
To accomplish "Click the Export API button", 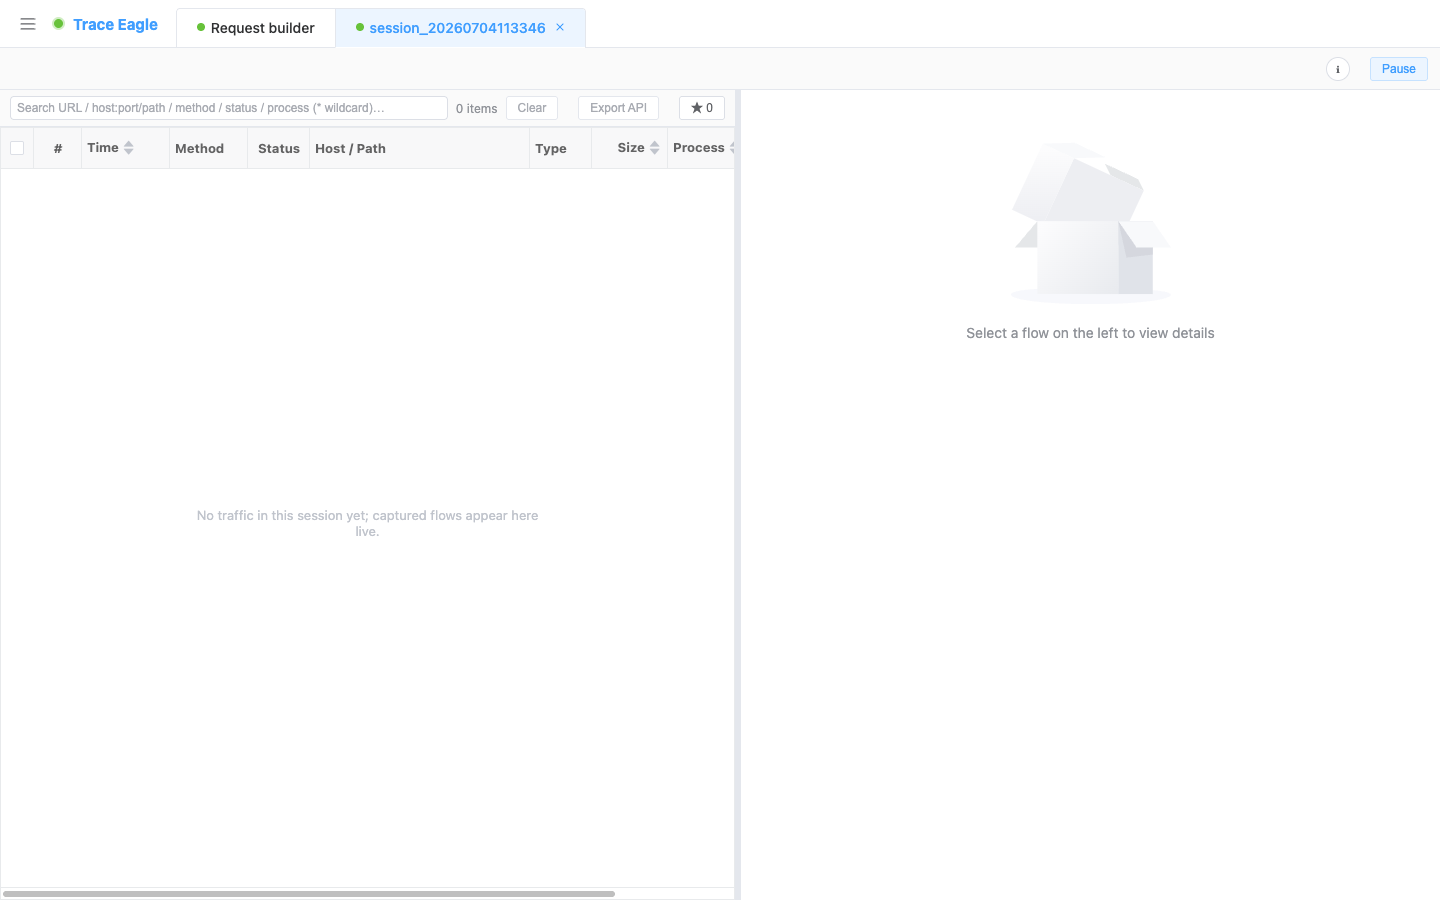I will [x=618, y=108].
